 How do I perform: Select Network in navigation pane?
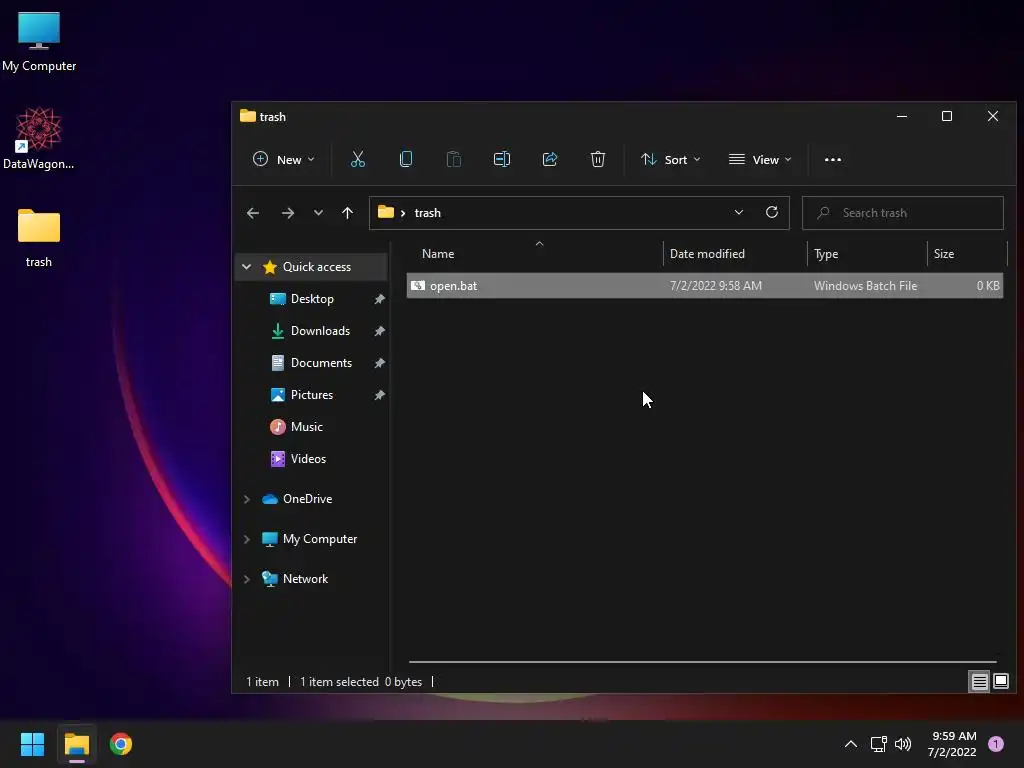(x=305, y=579)
